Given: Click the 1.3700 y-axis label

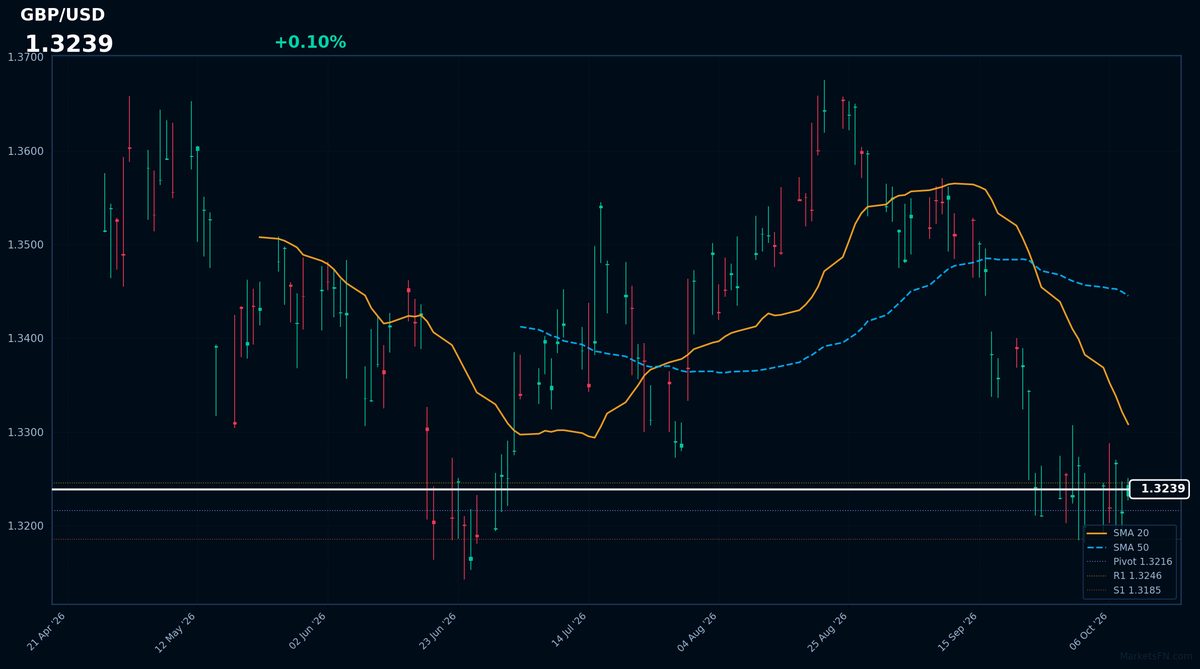Looking at the screenshot, I should tap(26, 58).
